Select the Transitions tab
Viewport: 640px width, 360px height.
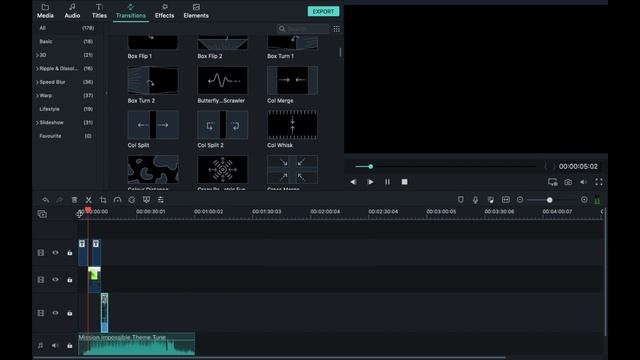point(131,11)
